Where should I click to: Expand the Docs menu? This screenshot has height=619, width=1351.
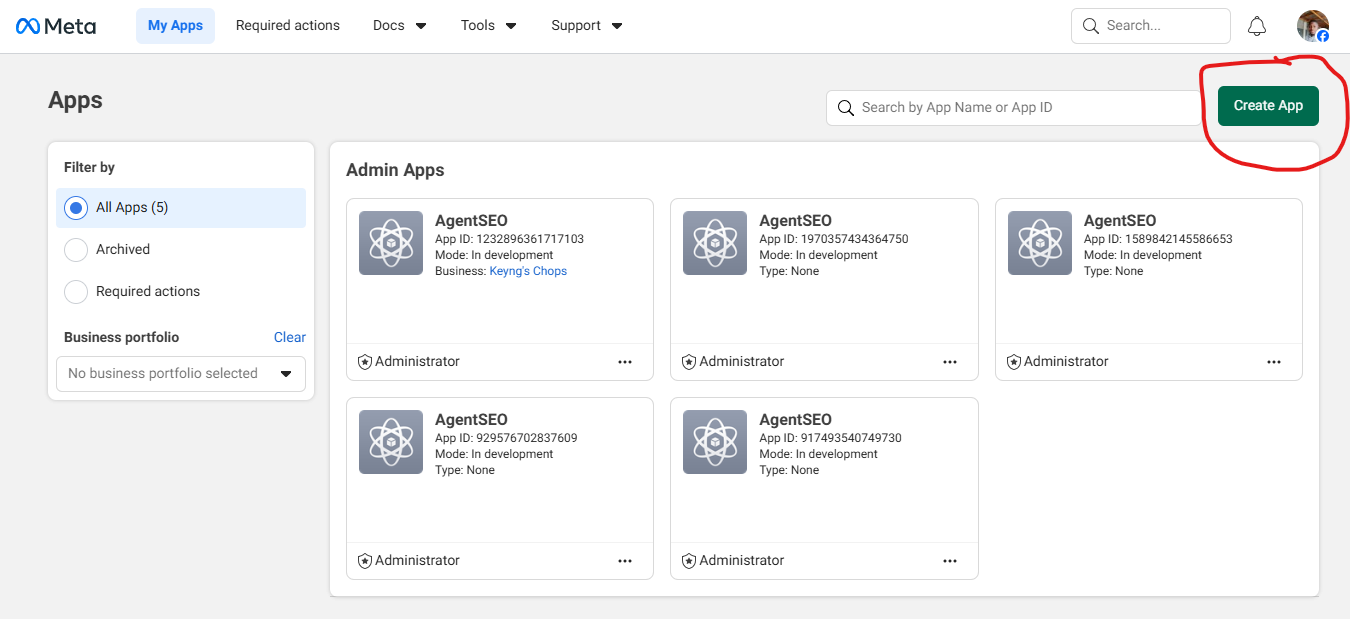(x=399, y=26)
